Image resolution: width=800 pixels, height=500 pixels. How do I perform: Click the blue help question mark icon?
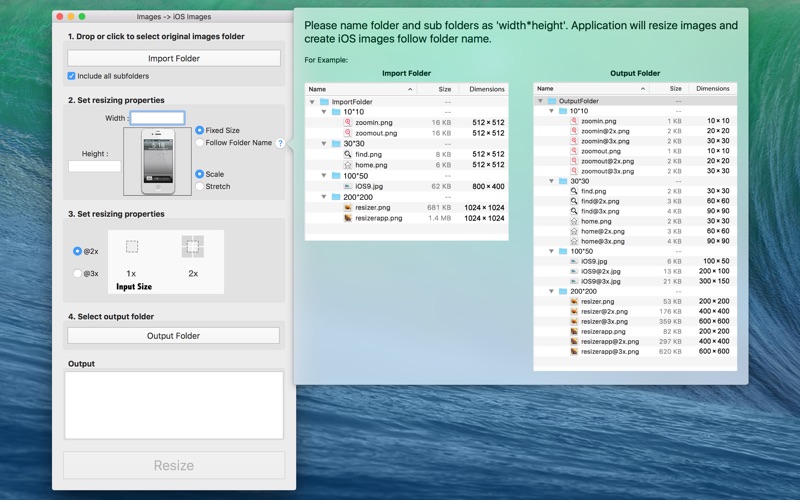[x=280, y=143]
